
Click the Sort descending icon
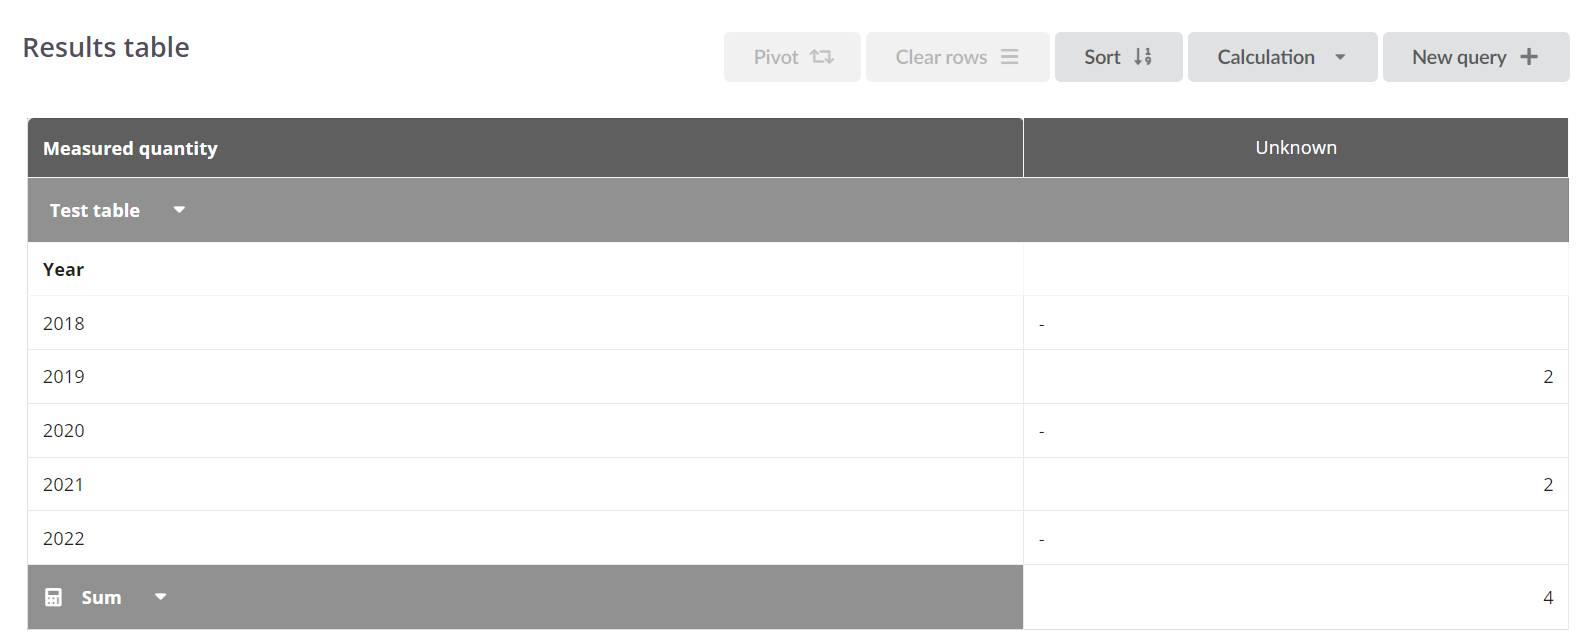(1143, 57)
